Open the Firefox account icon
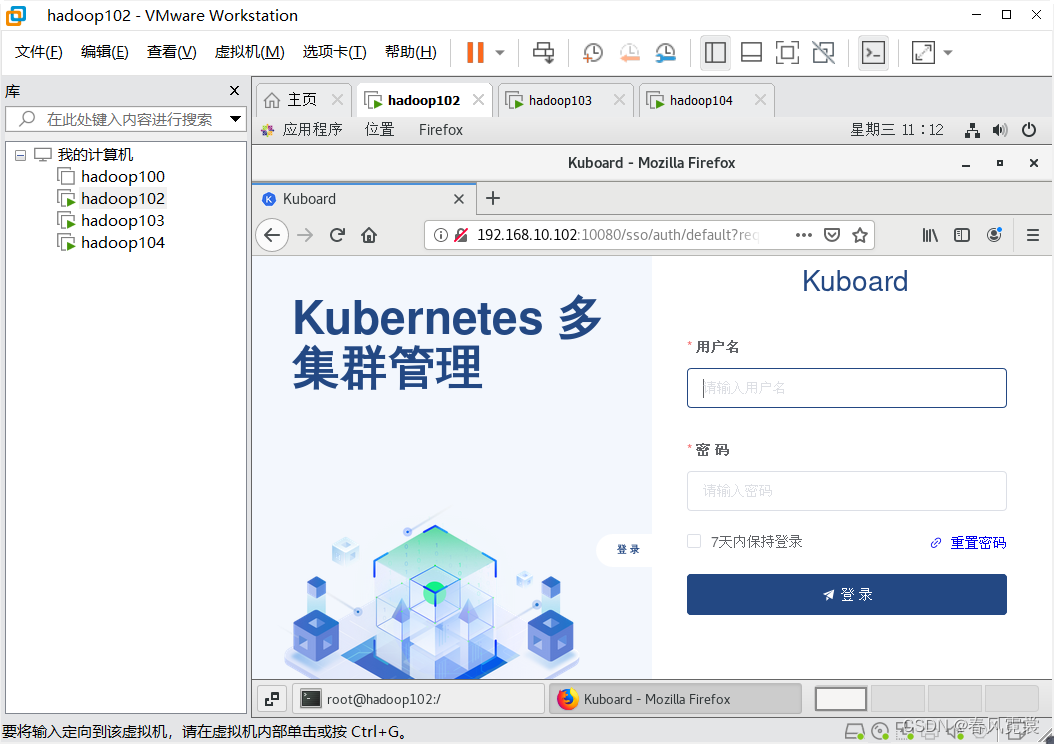Viewport: 1054px width, 744px height. click(x=994, y=235)
